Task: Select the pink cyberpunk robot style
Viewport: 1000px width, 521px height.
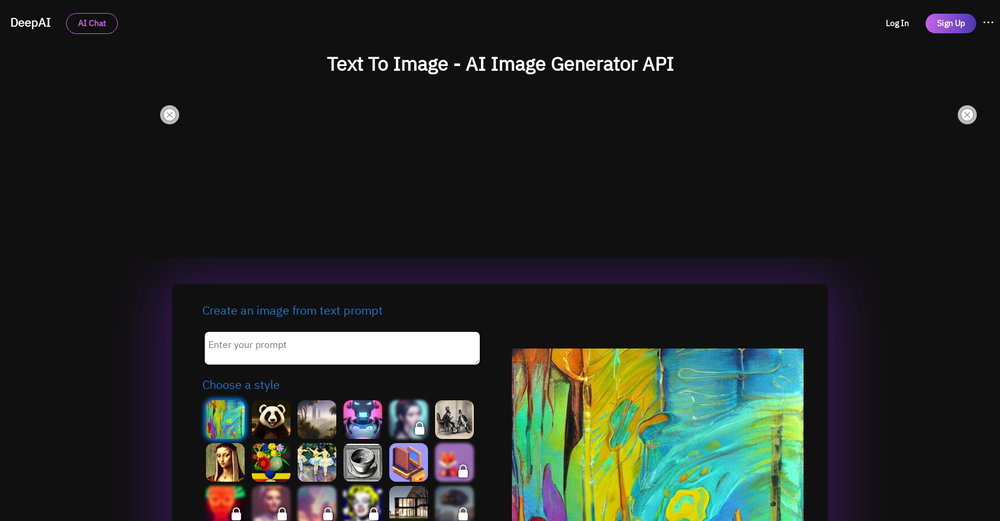Action: [363, 419]
